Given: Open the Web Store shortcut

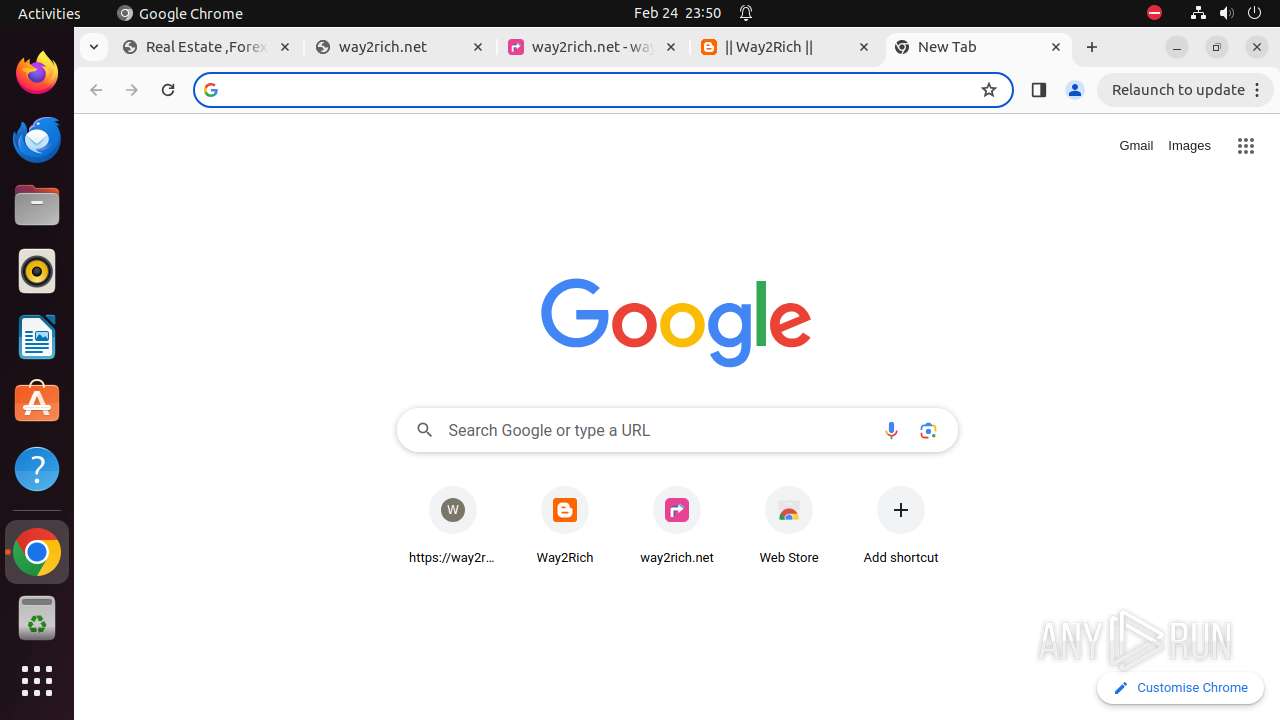Looking at the screenshot, I should coord(789,527).
